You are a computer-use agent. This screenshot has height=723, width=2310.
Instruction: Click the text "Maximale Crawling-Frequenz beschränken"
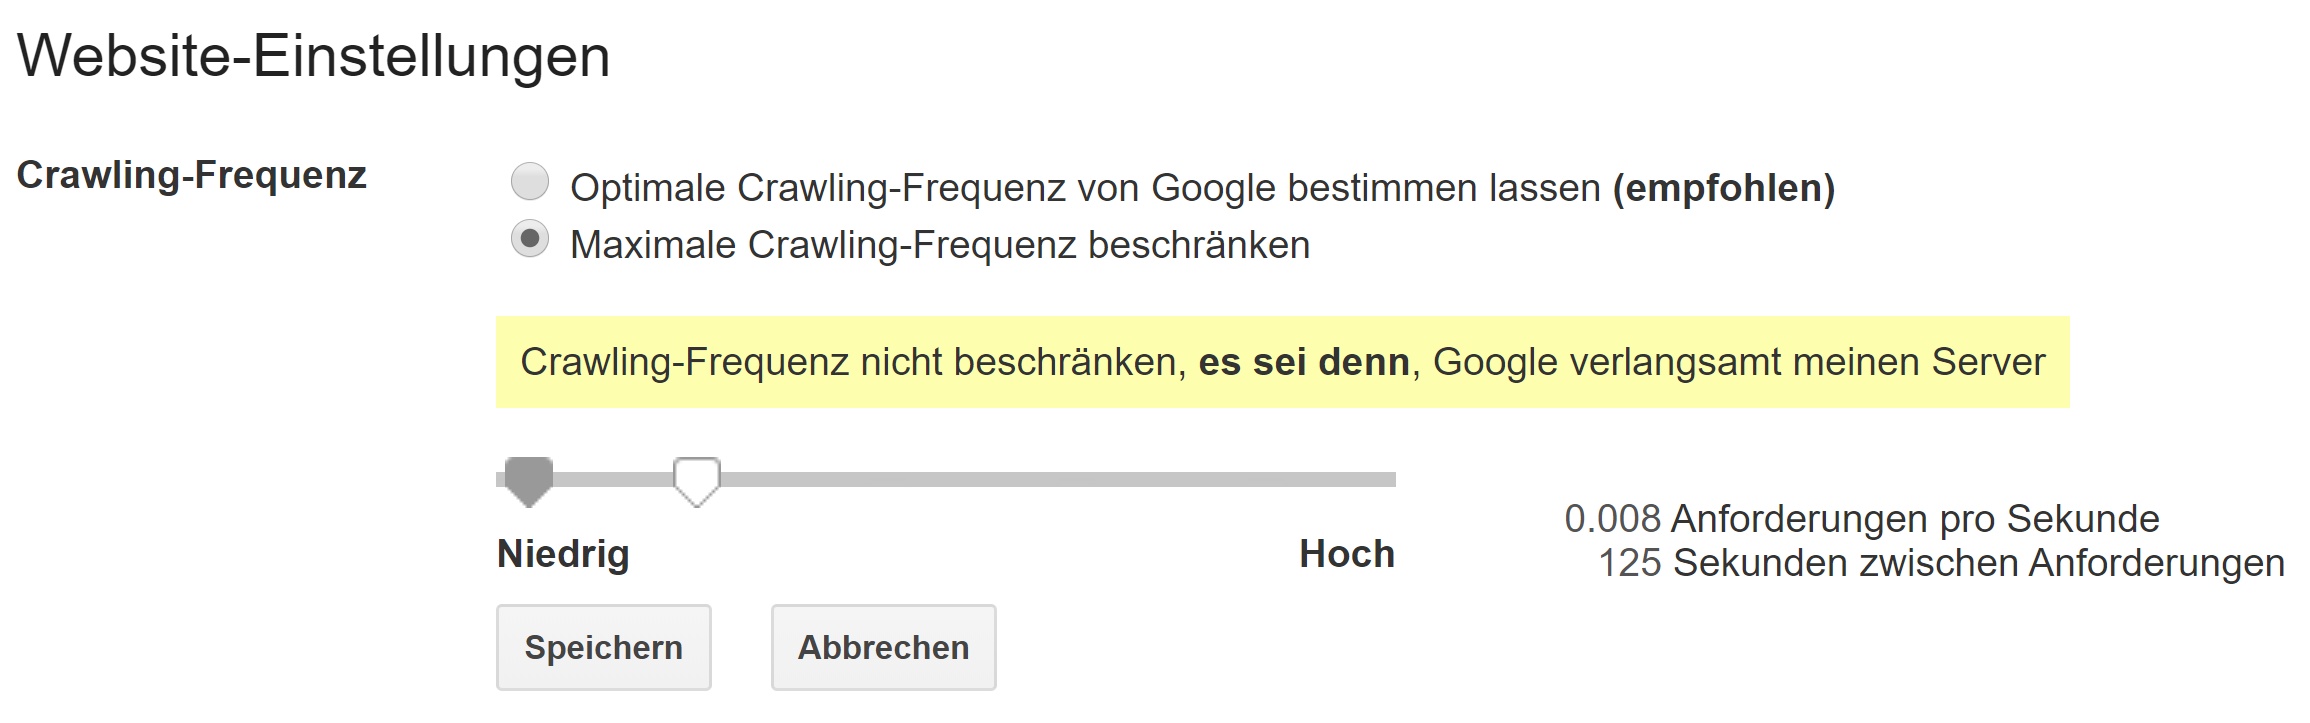pos(940,241)
